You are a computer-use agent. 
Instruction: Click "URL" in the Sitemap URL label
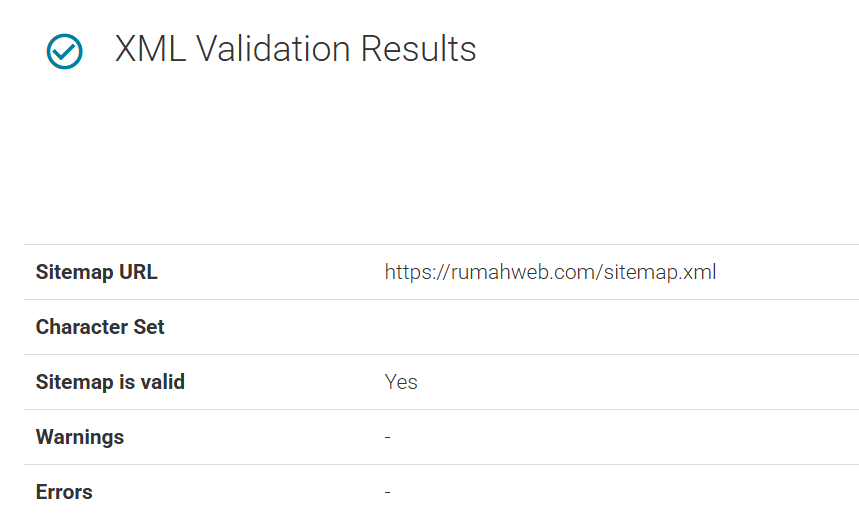pyautogui.click(x=139, y=272)
